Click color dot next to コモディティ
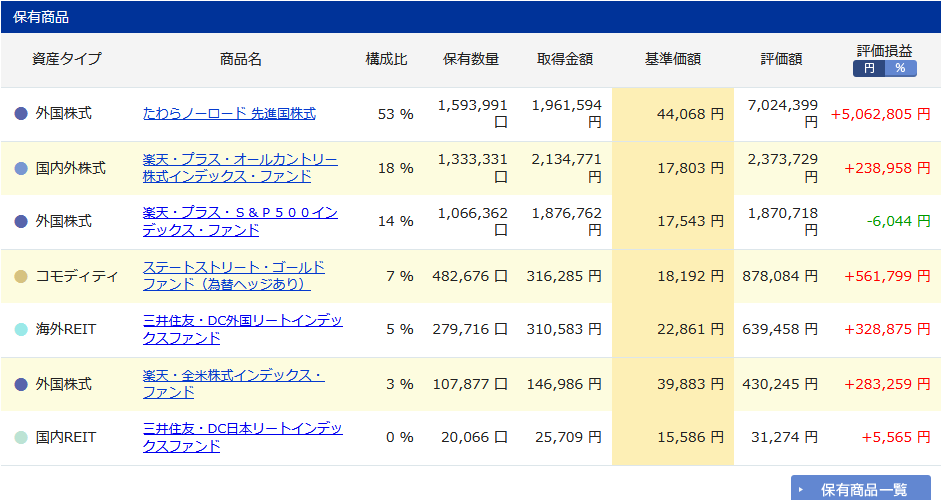 21,276
